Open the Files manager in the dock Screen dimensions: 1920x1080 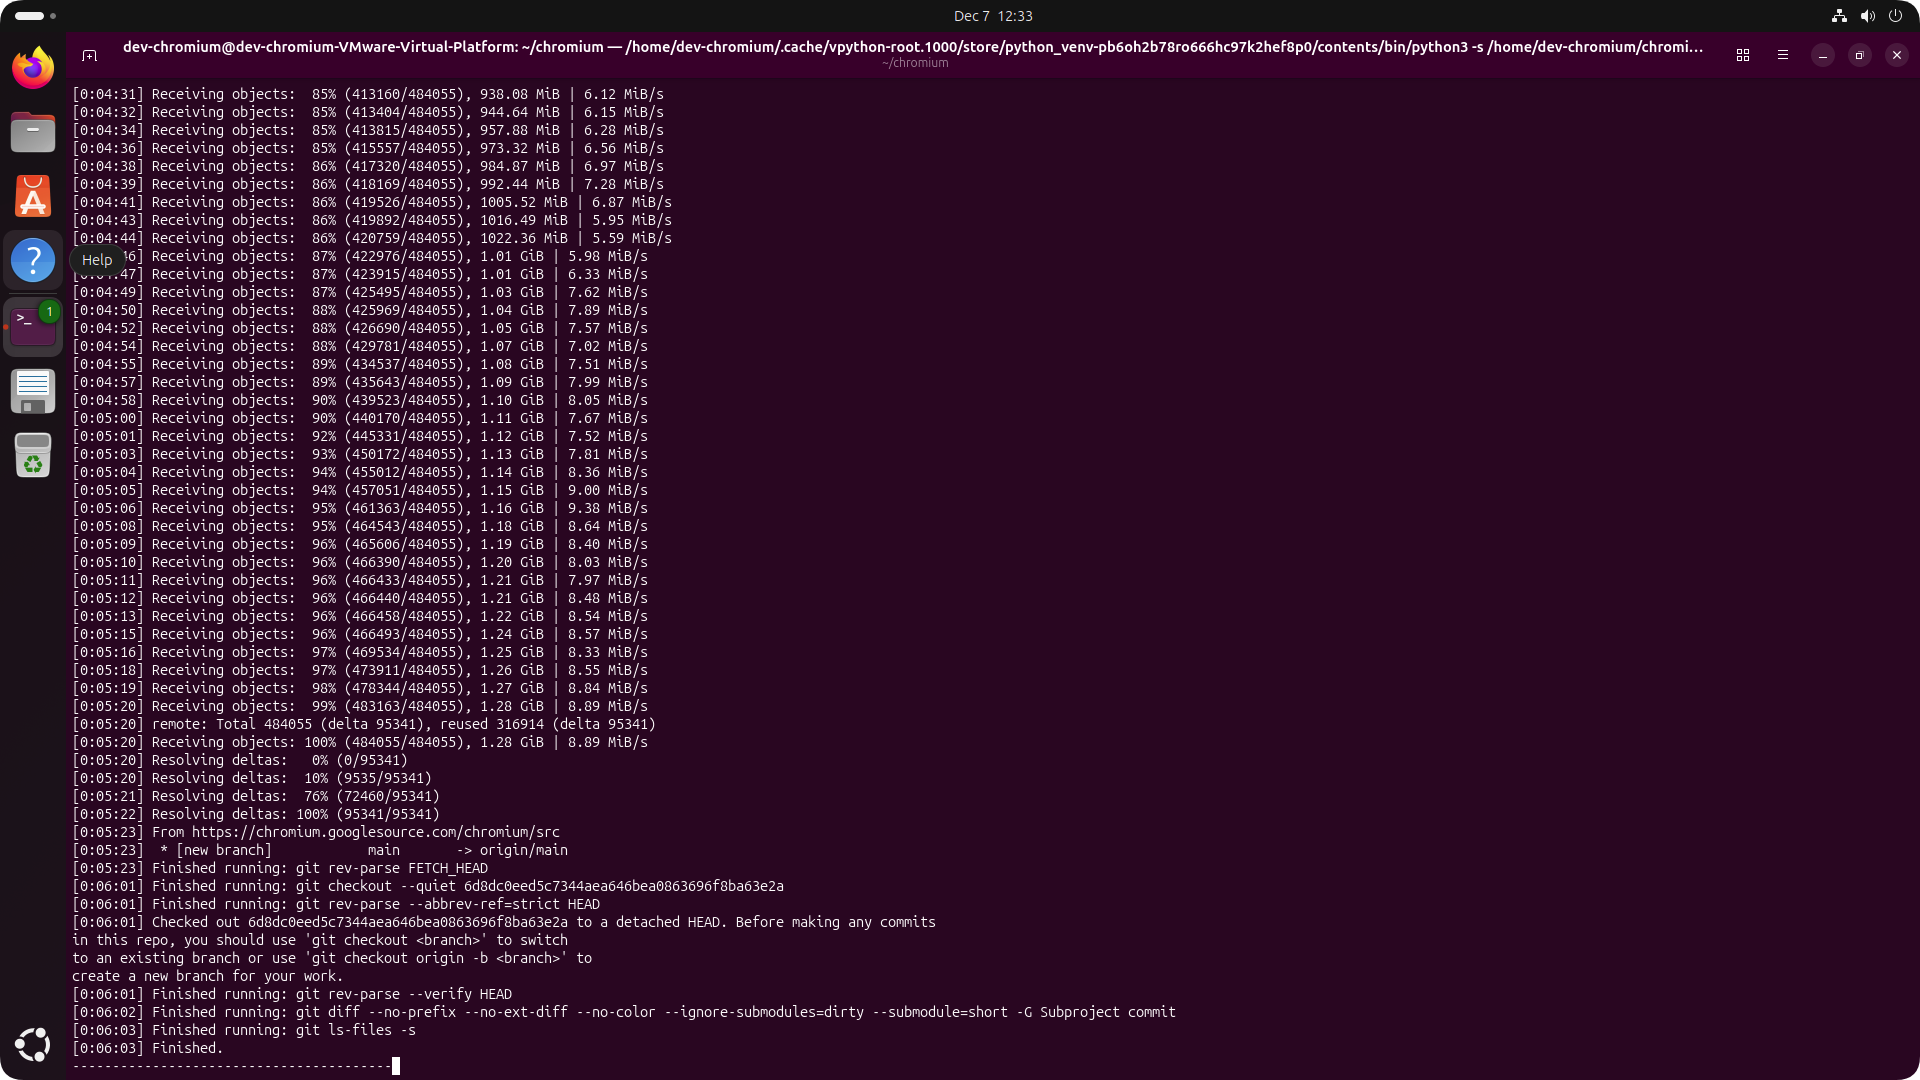pos(33,132)
